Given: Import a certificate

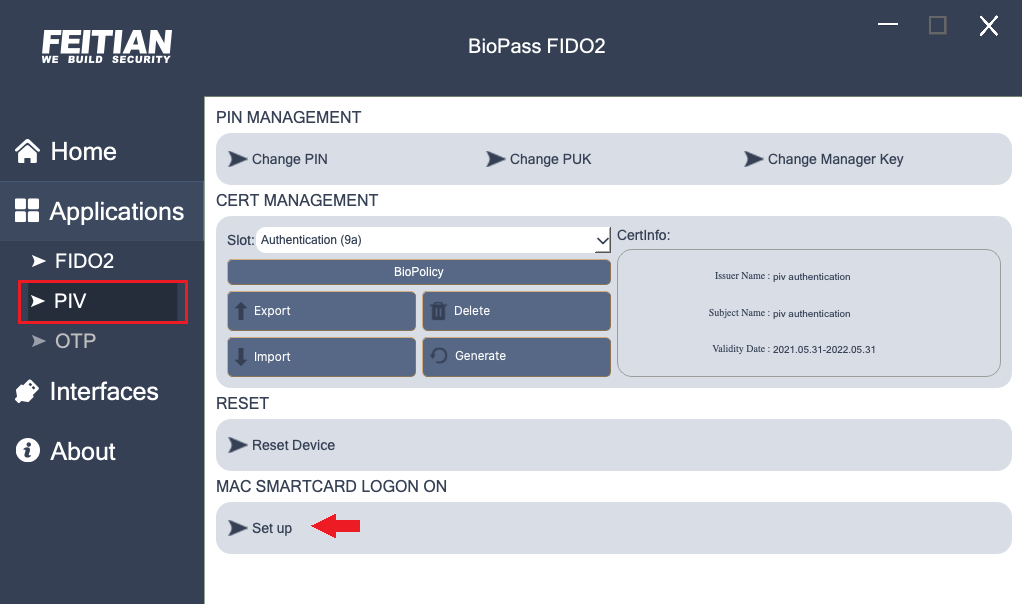Looking at the screenshot, I should pos(321,357).
